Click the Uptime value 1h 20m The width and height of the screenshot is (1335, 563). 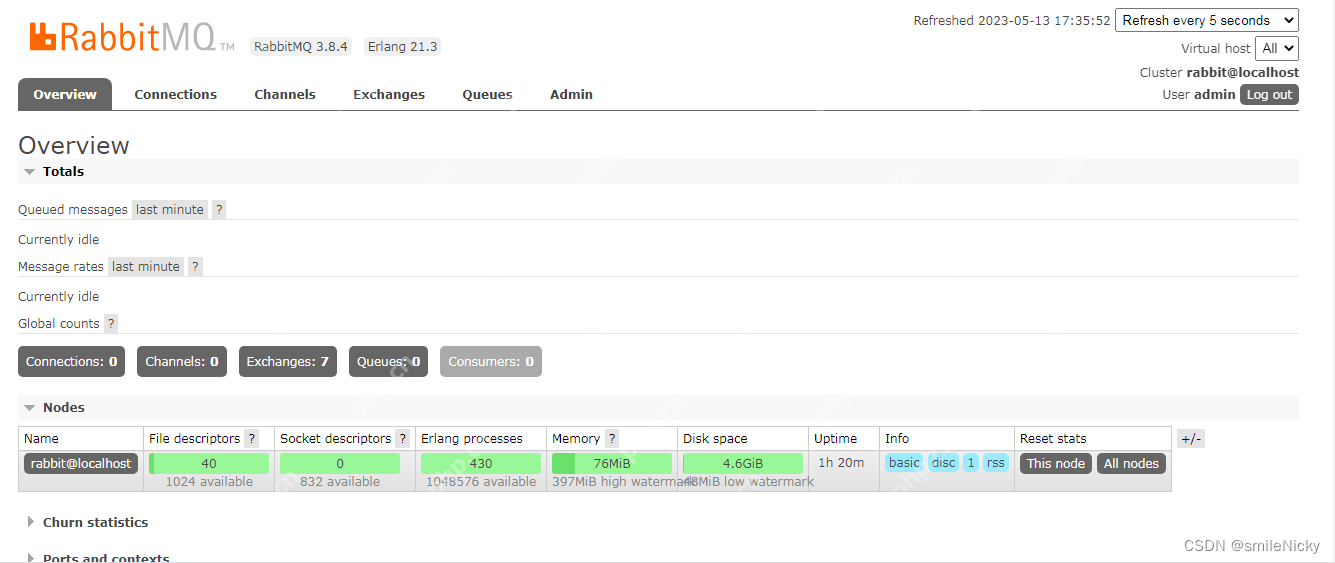pos(841,463)
